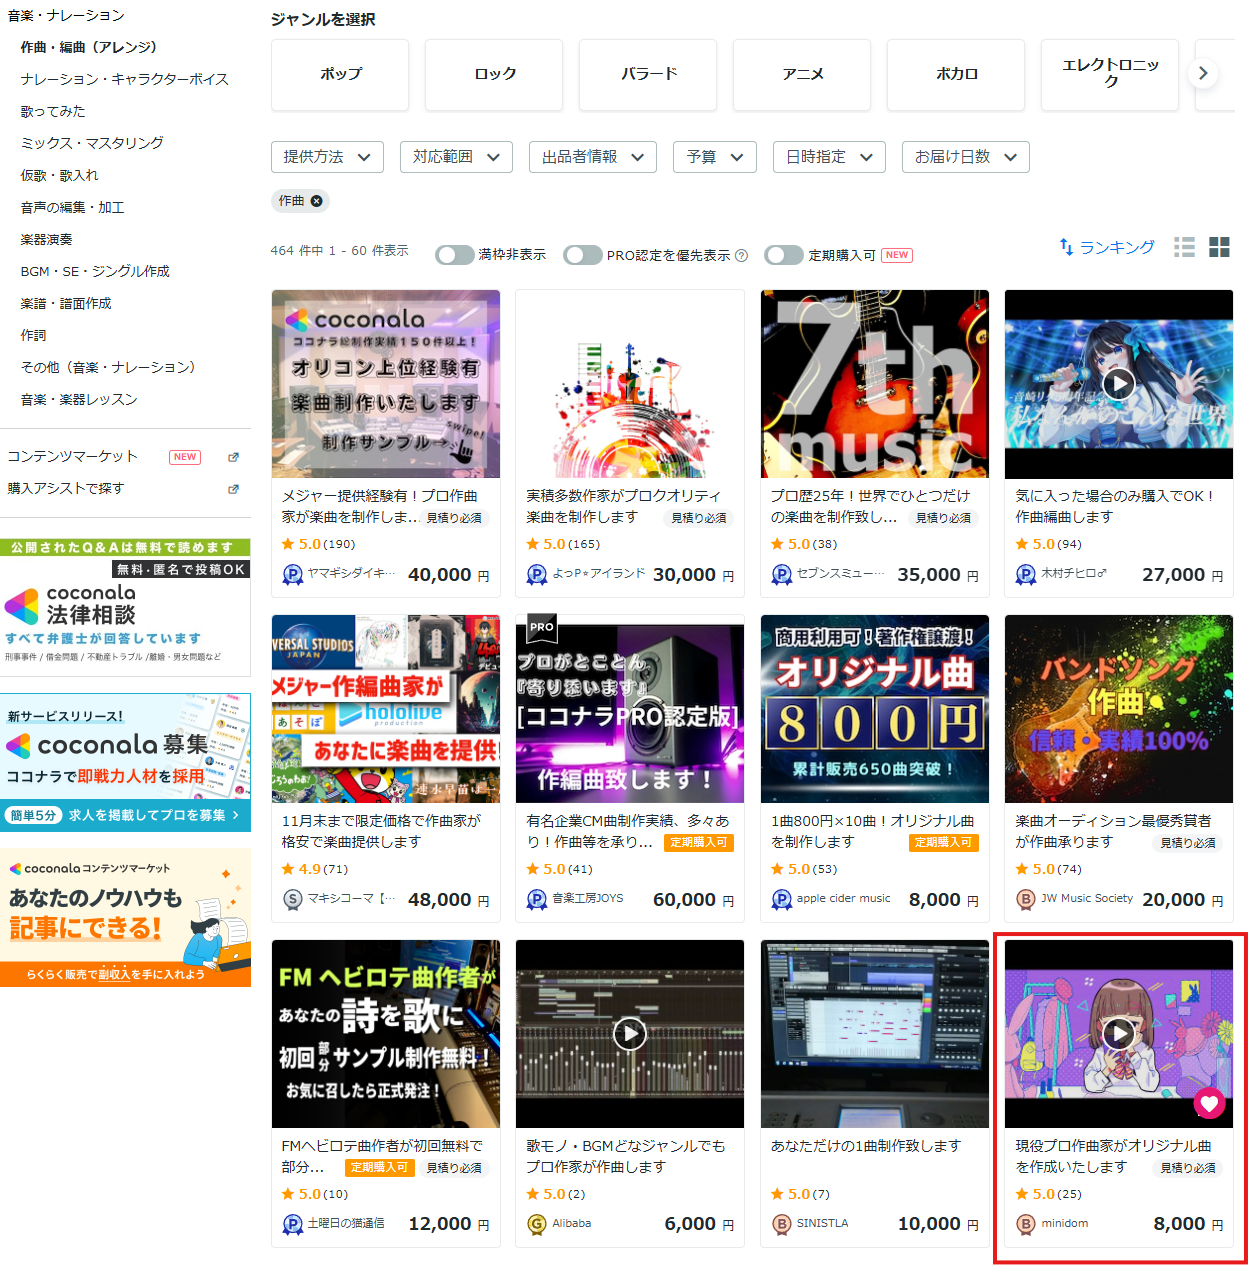Click external link icon beside コンテンツマーケット
The height and width of the screenshot is (1265, 1255).
pyautogui.click(x=233, y=457)
